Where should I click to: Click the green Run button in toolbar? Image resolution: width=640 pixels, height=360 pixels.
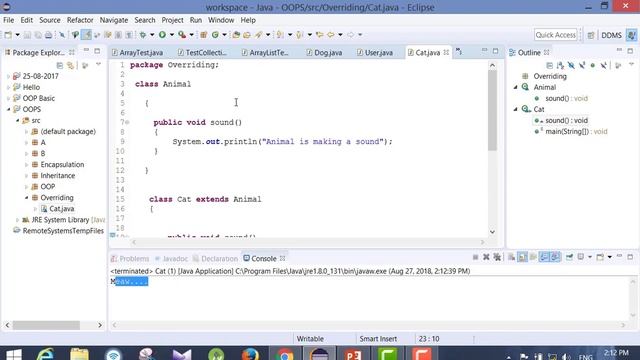[x=162, y=35]
